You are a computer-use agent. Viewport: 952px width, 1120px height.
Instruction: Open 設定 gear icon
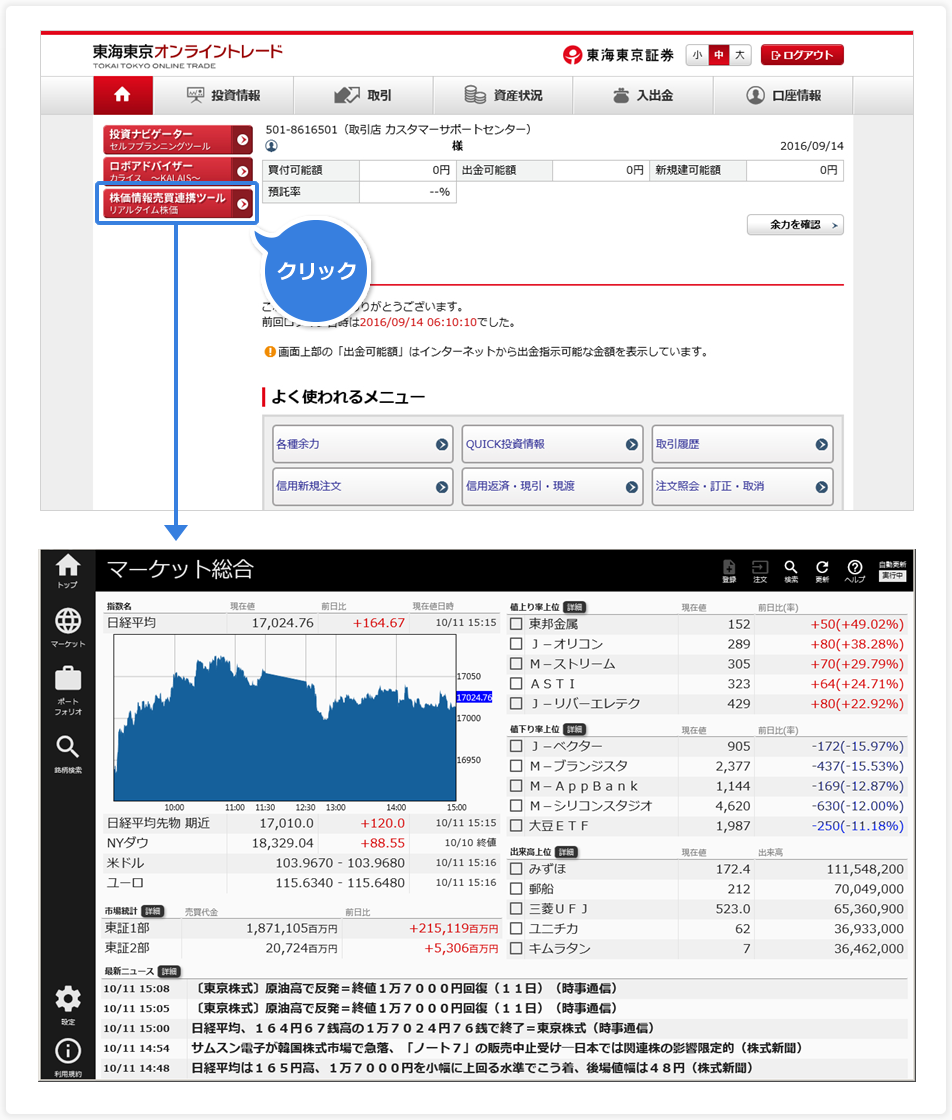click(x=68, y=1005)
